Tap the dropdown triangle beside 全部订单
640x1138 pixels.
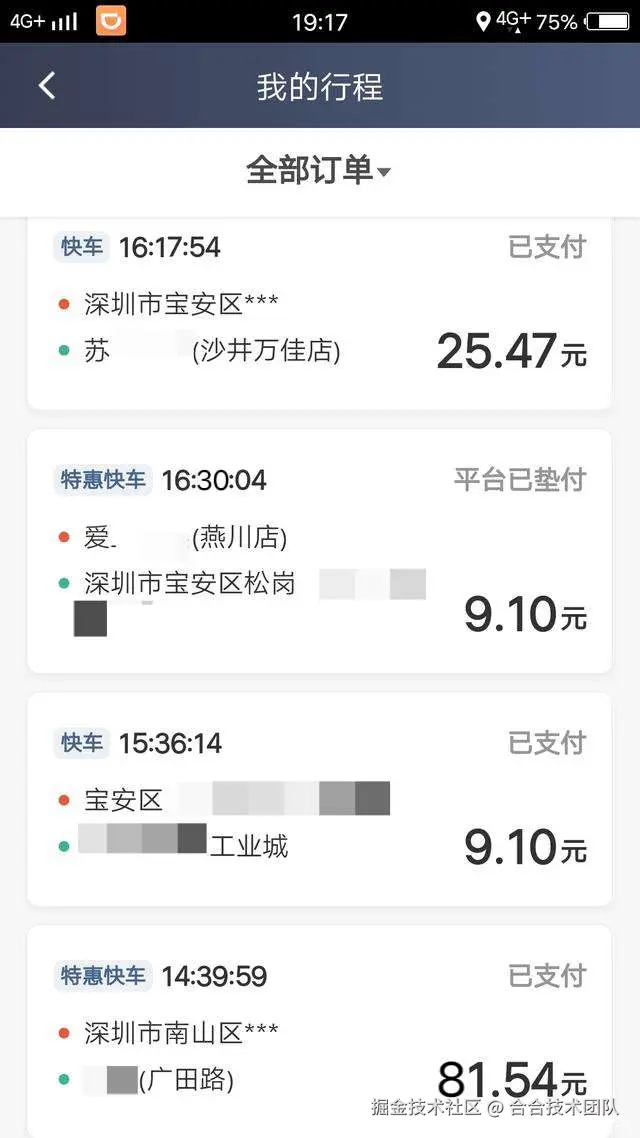click(x=384, y=172)
